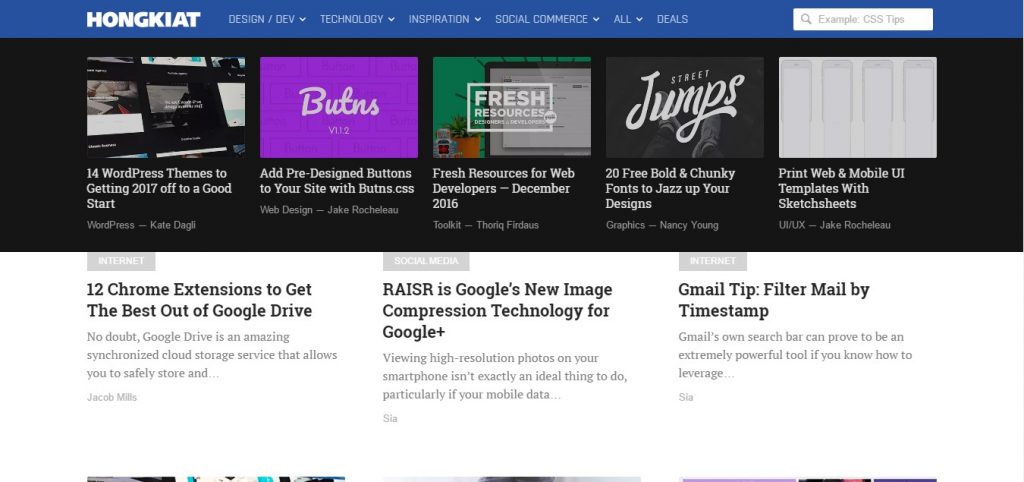Open the Gmail Tip filter by timestamp article
The width and height of the screenshot is (1024, 482).
pos(773,300)
